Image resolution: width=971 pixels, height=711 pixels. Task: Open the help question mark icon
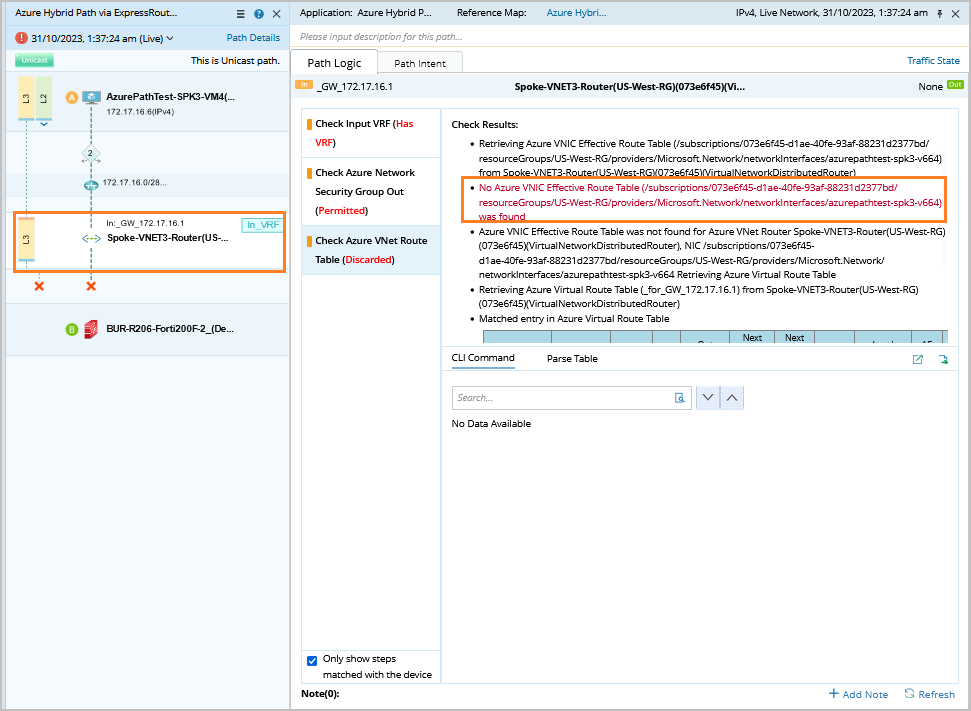pos(259,14)
